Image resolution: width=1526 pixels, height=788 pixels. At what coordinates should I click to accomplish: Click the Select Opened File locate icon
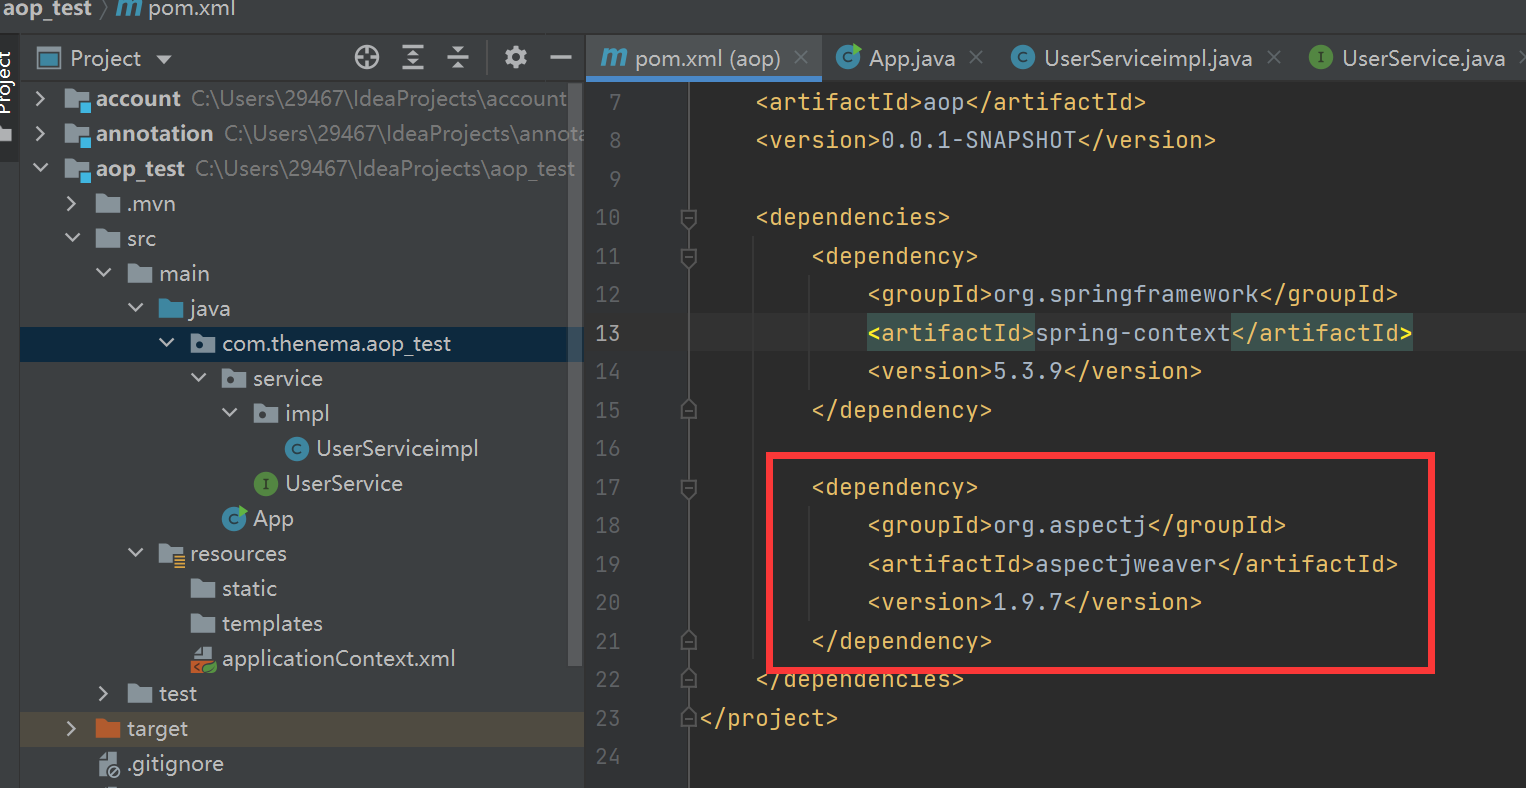pyautogui.click(x=367, y=58)
